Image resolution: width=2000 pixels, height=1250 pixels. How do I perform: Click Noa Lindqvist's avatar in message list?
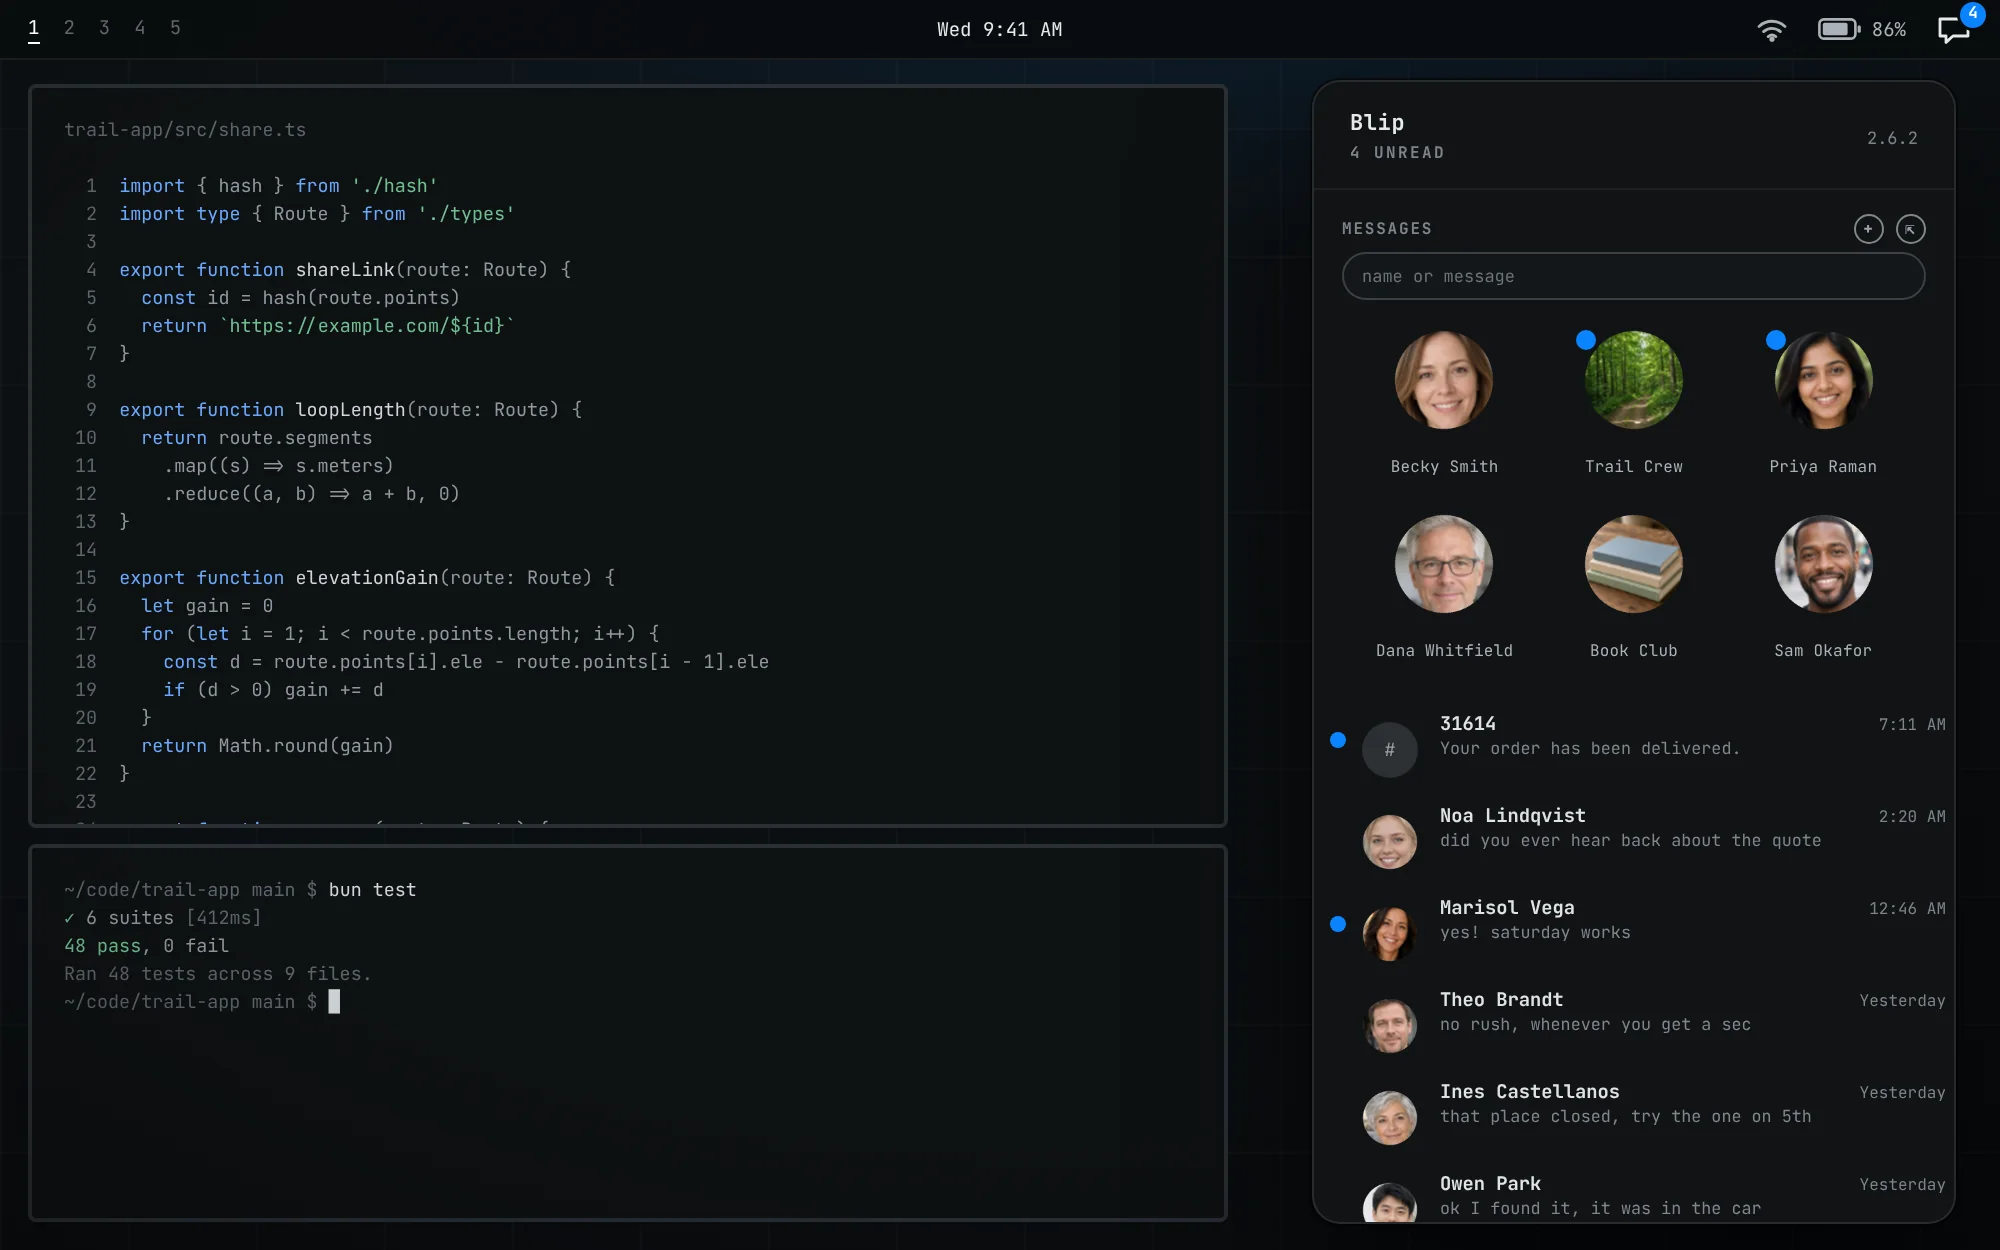click(x=1389, y=841)
